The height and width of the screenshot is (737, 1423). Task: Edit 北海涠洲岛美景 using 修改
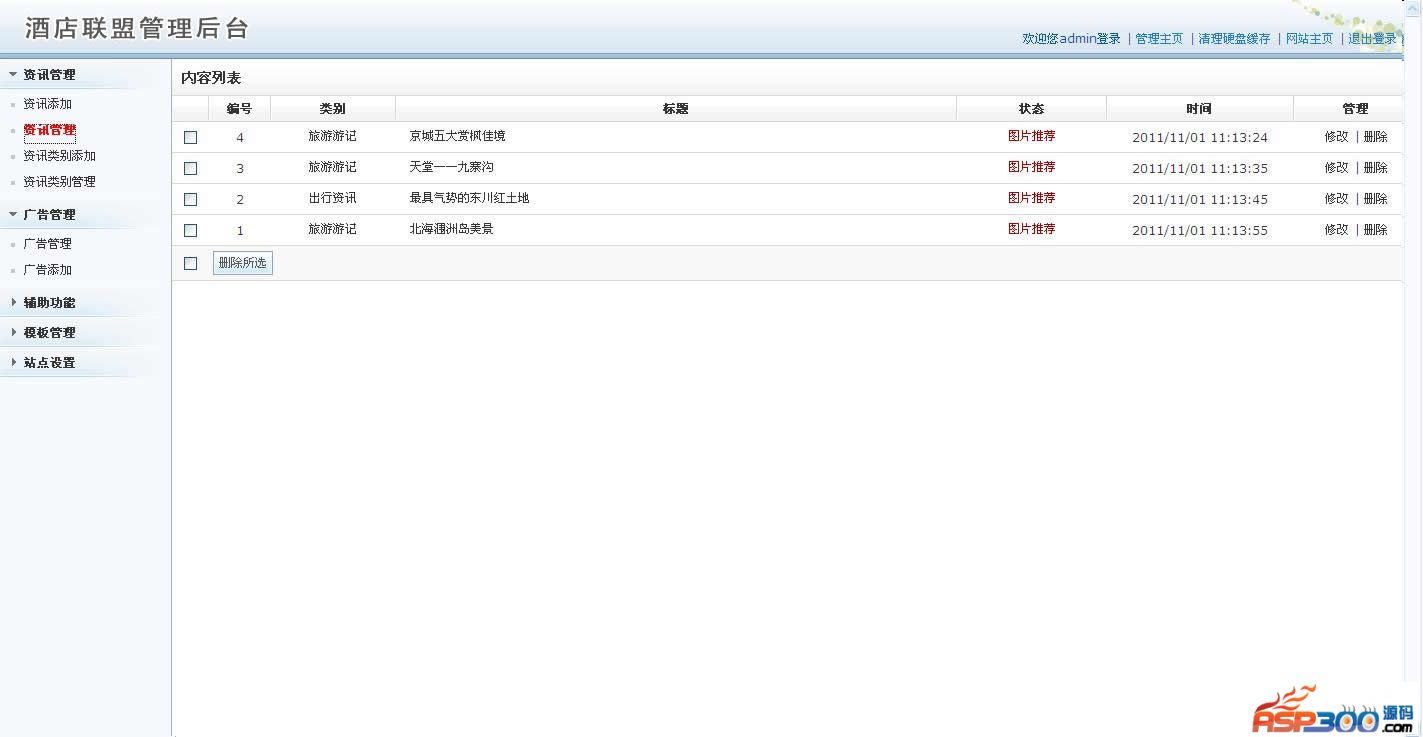pos(1336,230)
